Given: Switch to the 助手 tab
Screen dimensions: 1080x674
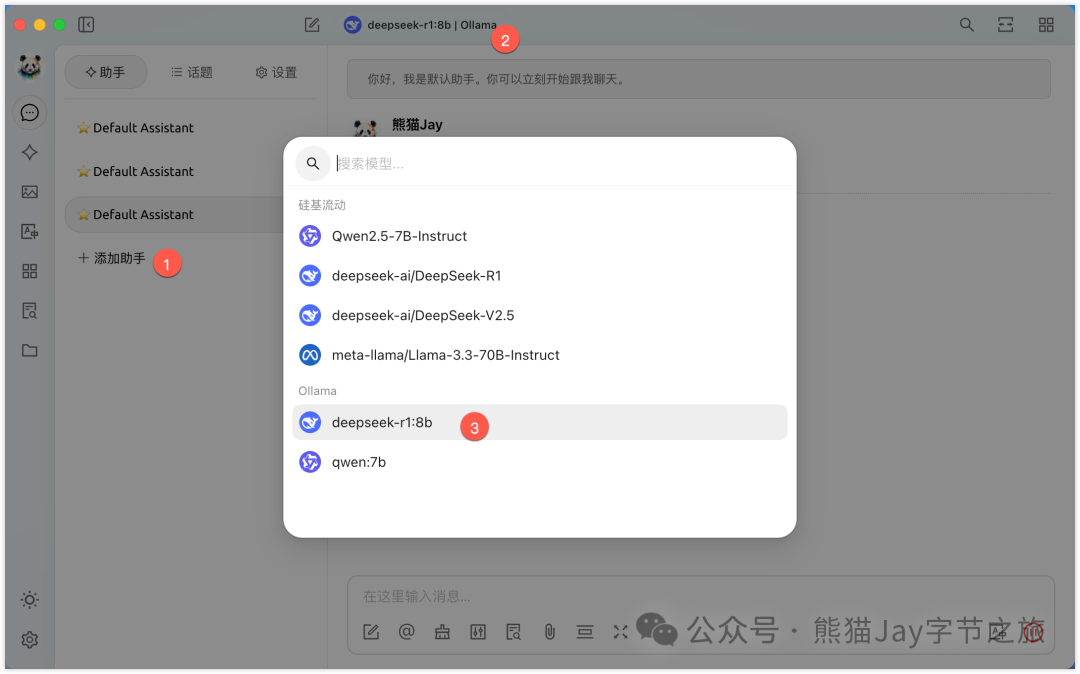Looking at the screenshot, I should point(106,72).
